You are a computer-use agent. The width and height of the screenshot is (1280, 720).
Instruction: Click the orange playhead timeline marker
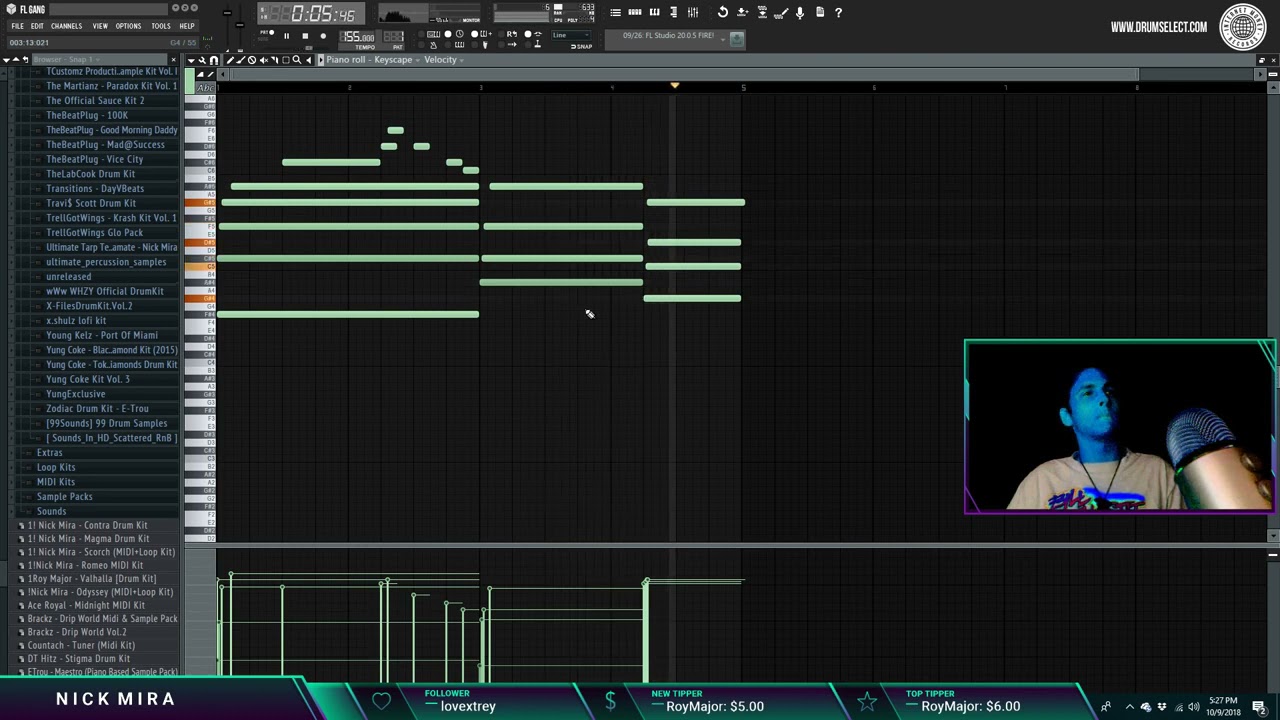pyautogui.click(x=675, y=86)
